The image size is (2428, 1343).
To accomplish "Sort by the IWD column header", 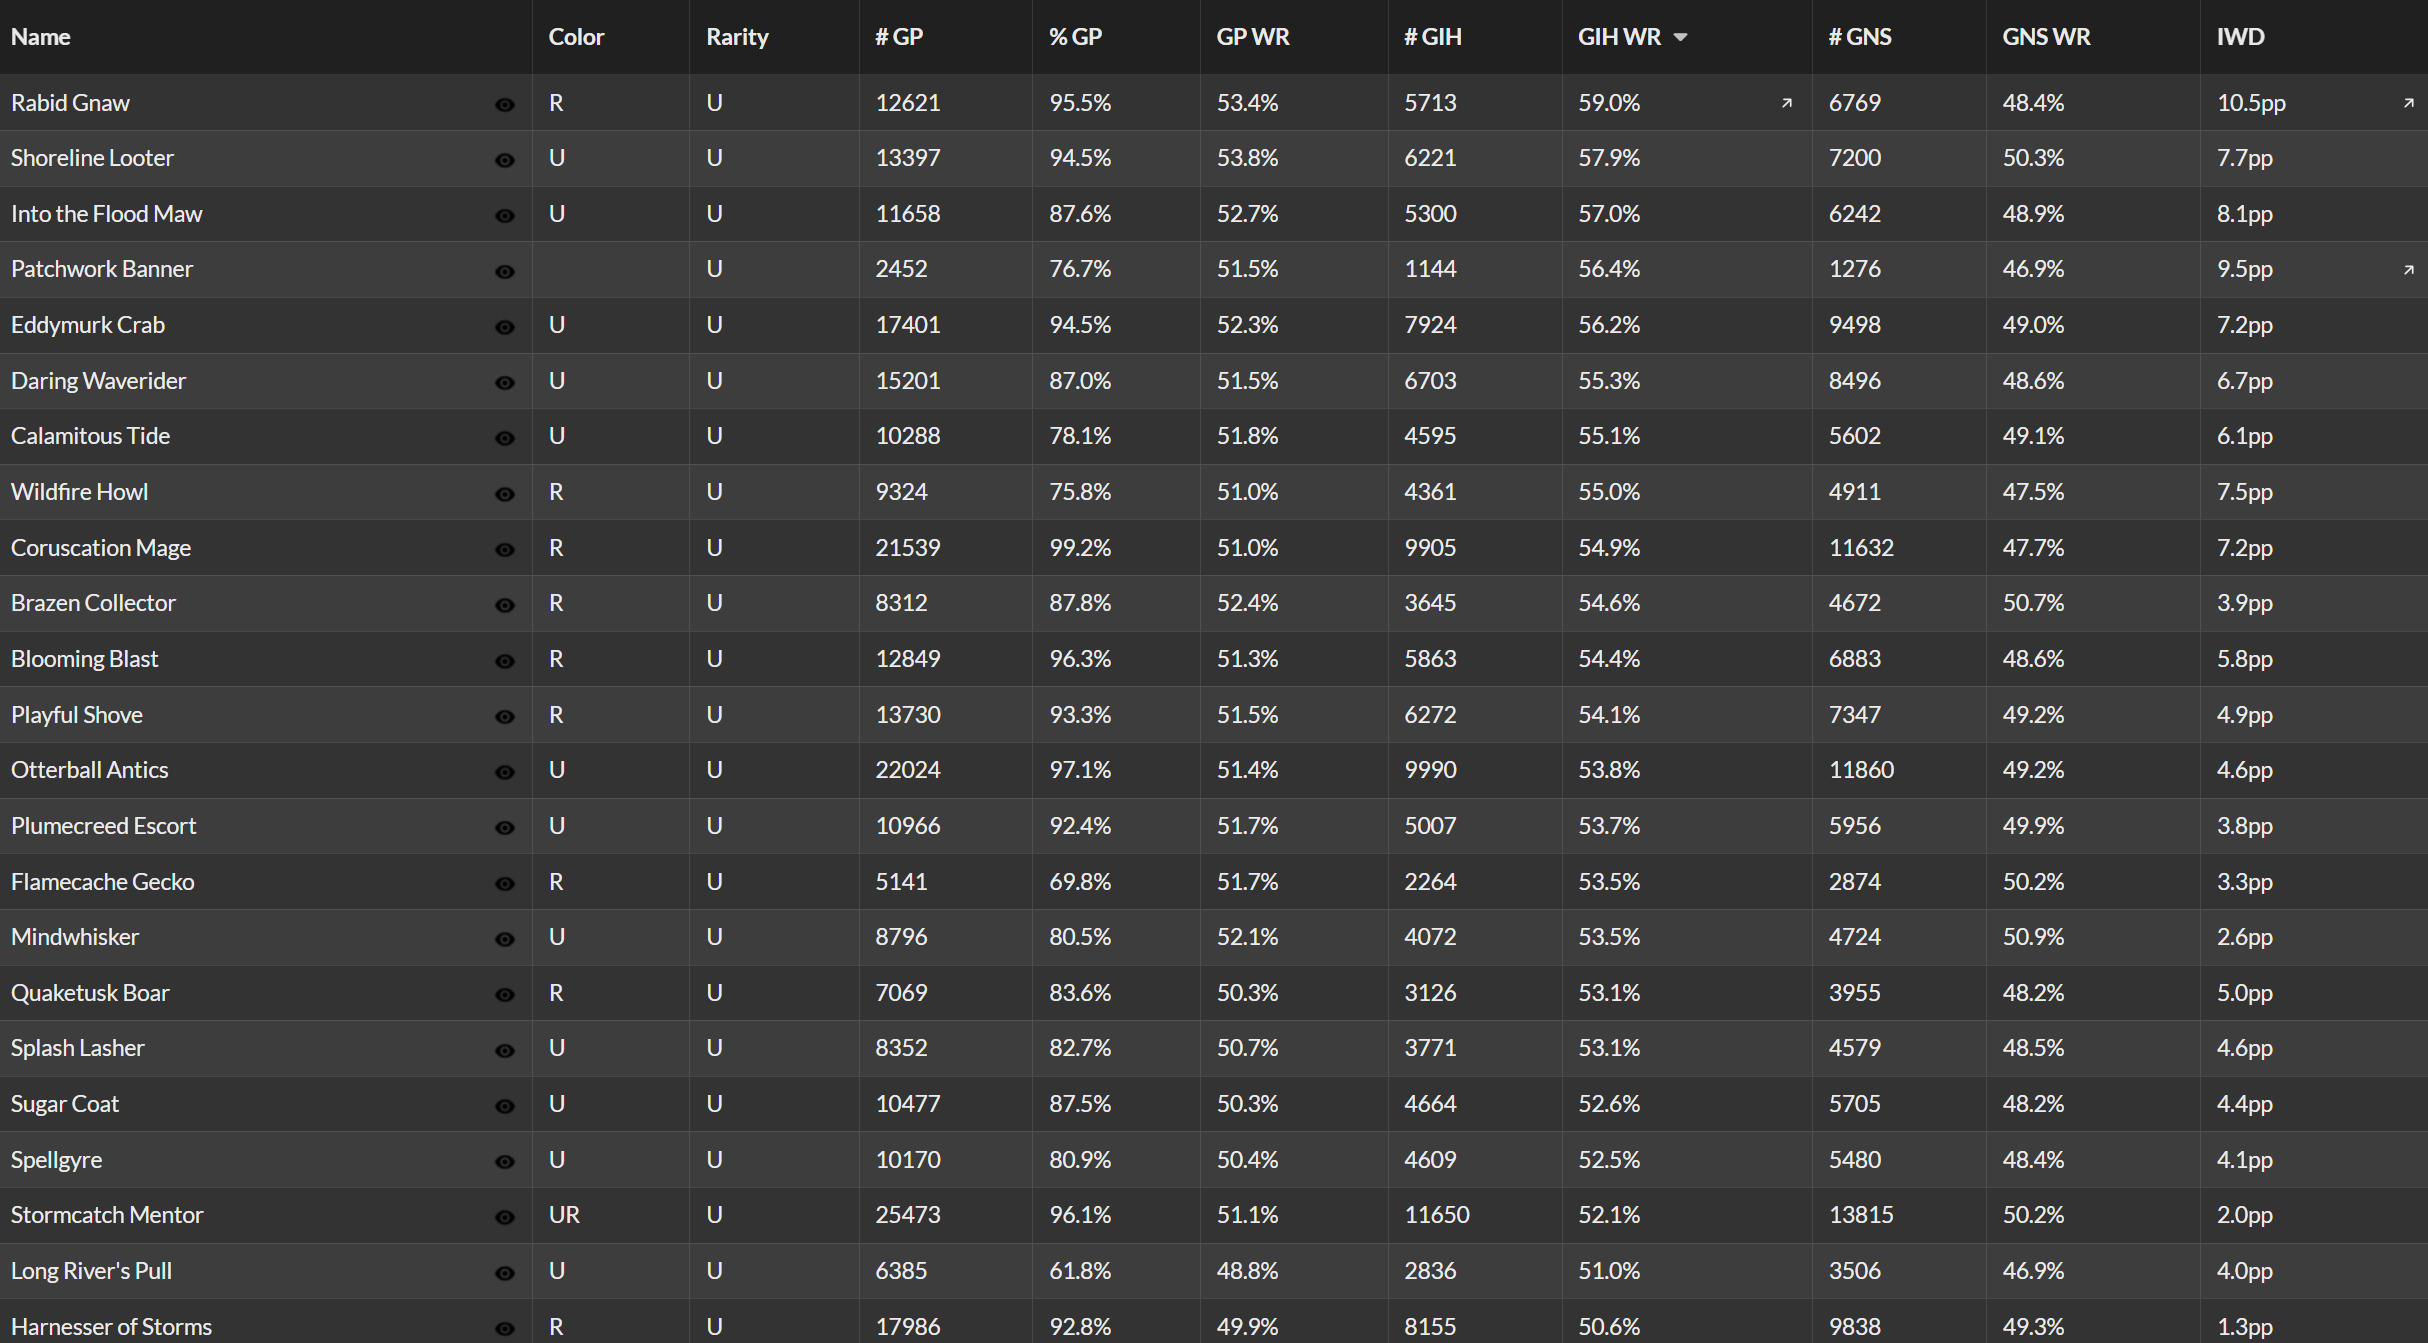I will coord(2240,37).
